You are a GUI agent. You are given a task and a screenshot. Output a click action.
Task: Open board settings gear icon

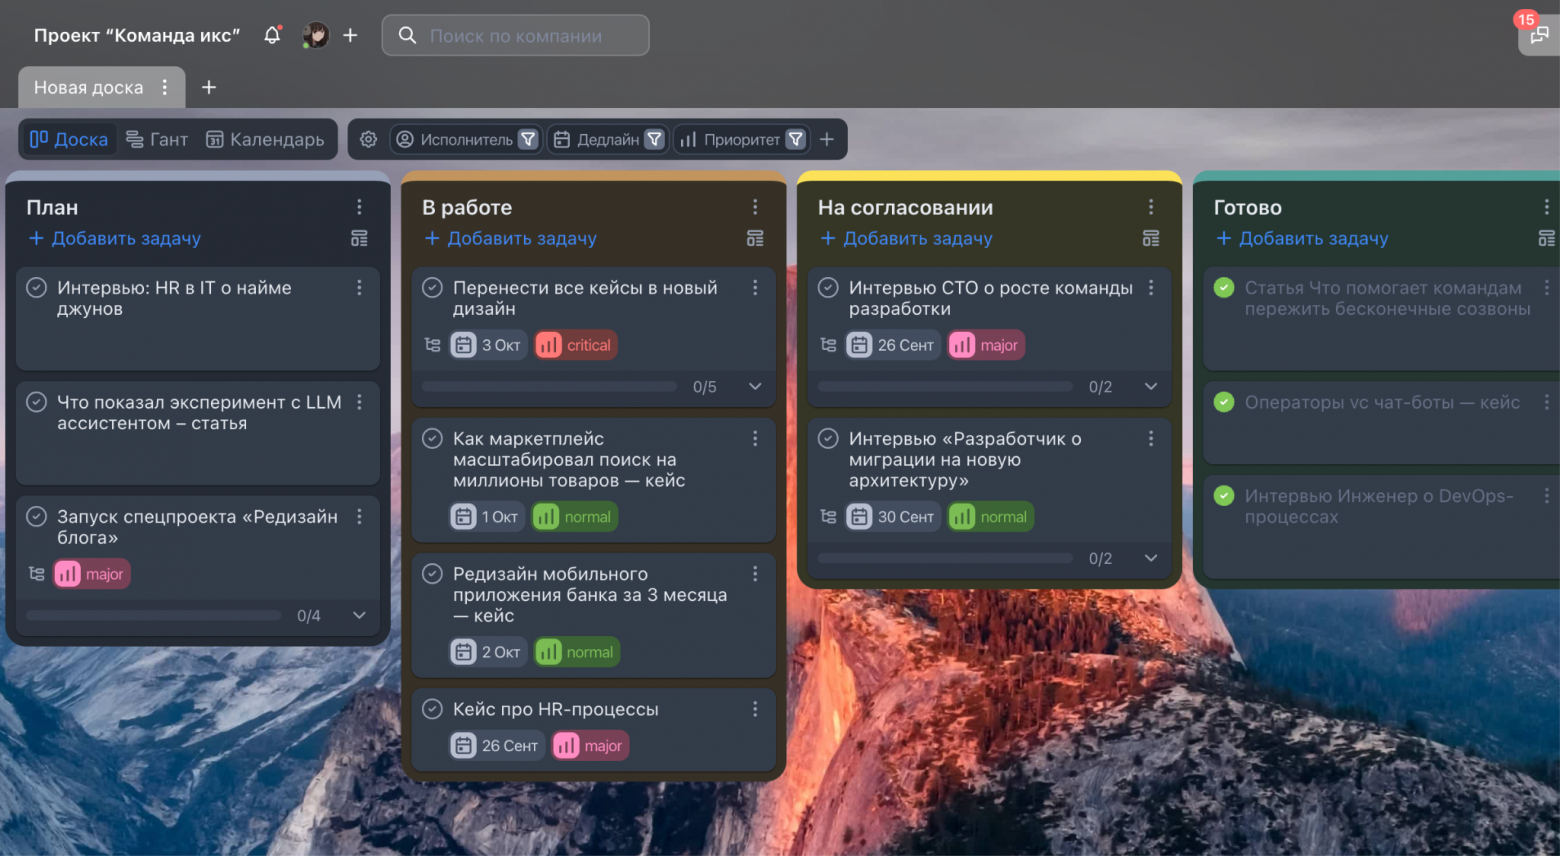(x=369, y=139)
